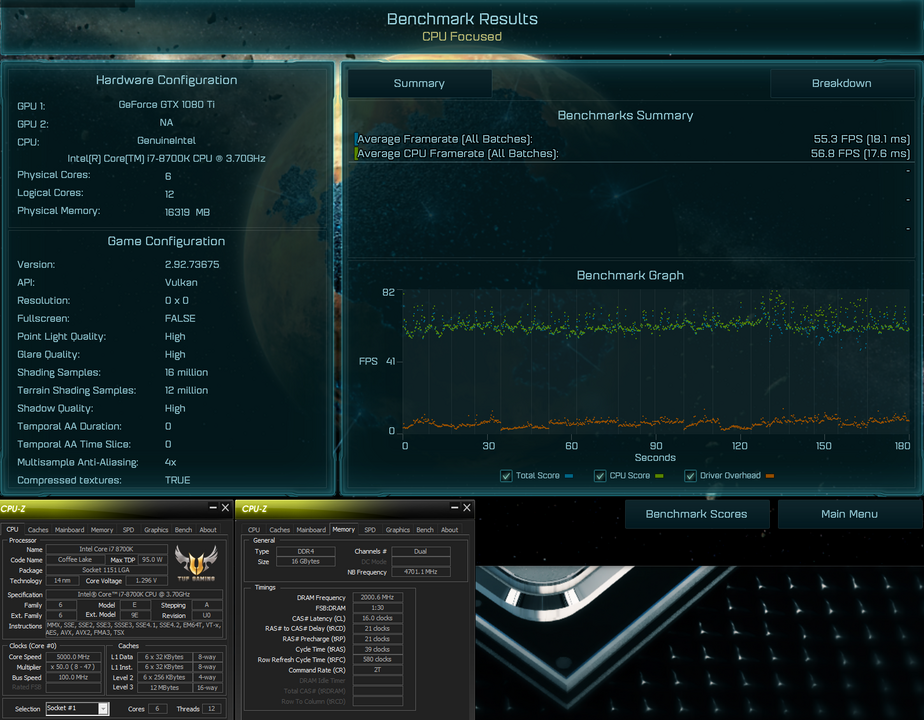Switch to the Breakdown tab
This screenshot has width=924, height=720.
tap(842, 84)
